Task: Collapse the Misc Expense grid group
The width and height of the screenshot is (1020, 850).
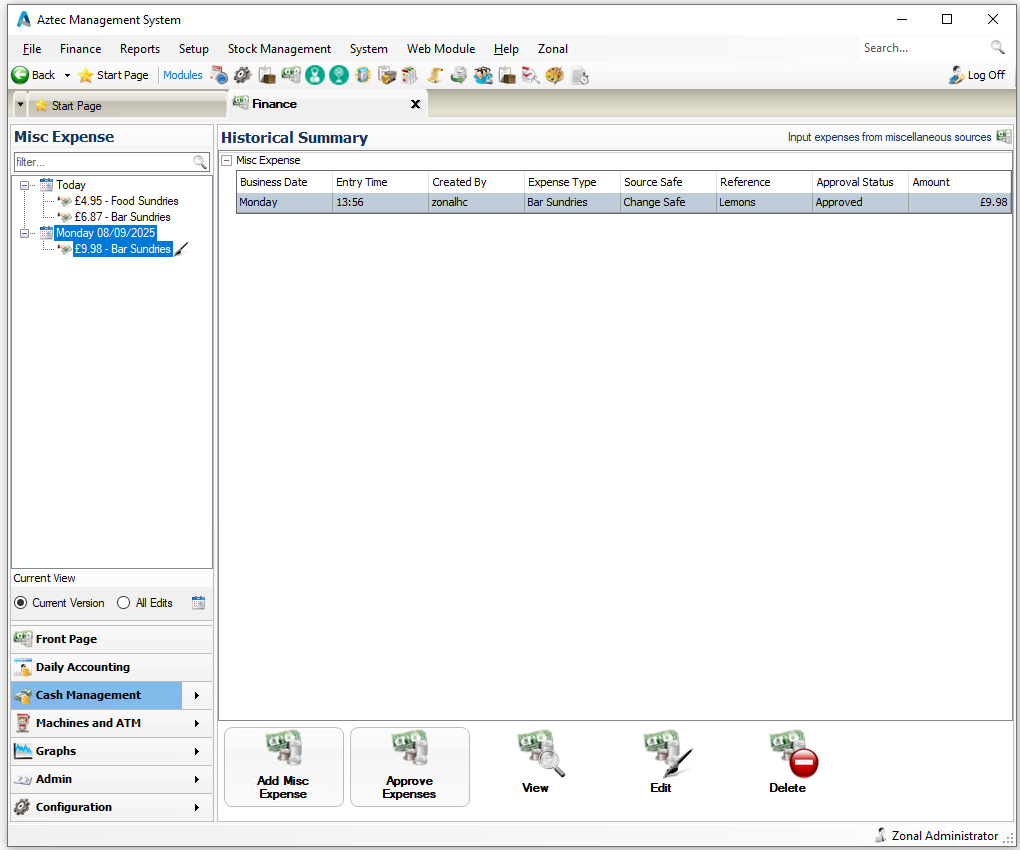Action: 227,160
